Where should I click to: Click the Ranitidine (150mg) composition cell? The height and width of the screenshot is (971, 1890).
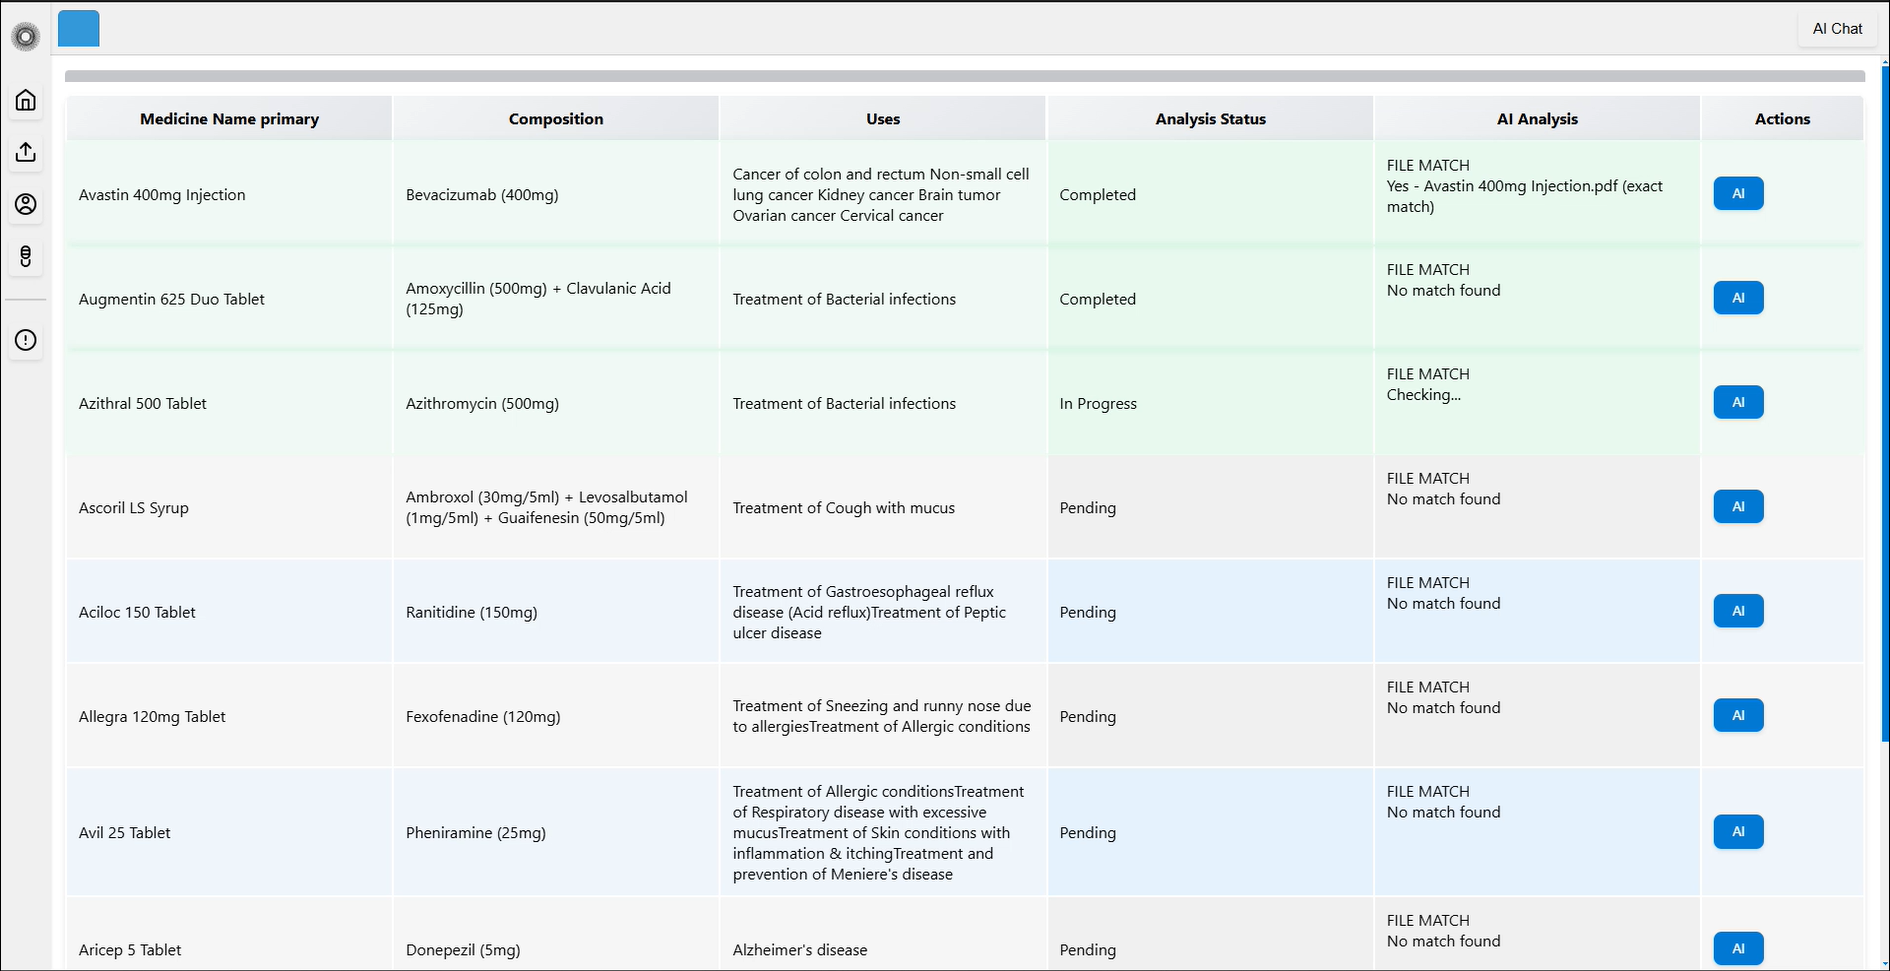(x=556, y=612)
